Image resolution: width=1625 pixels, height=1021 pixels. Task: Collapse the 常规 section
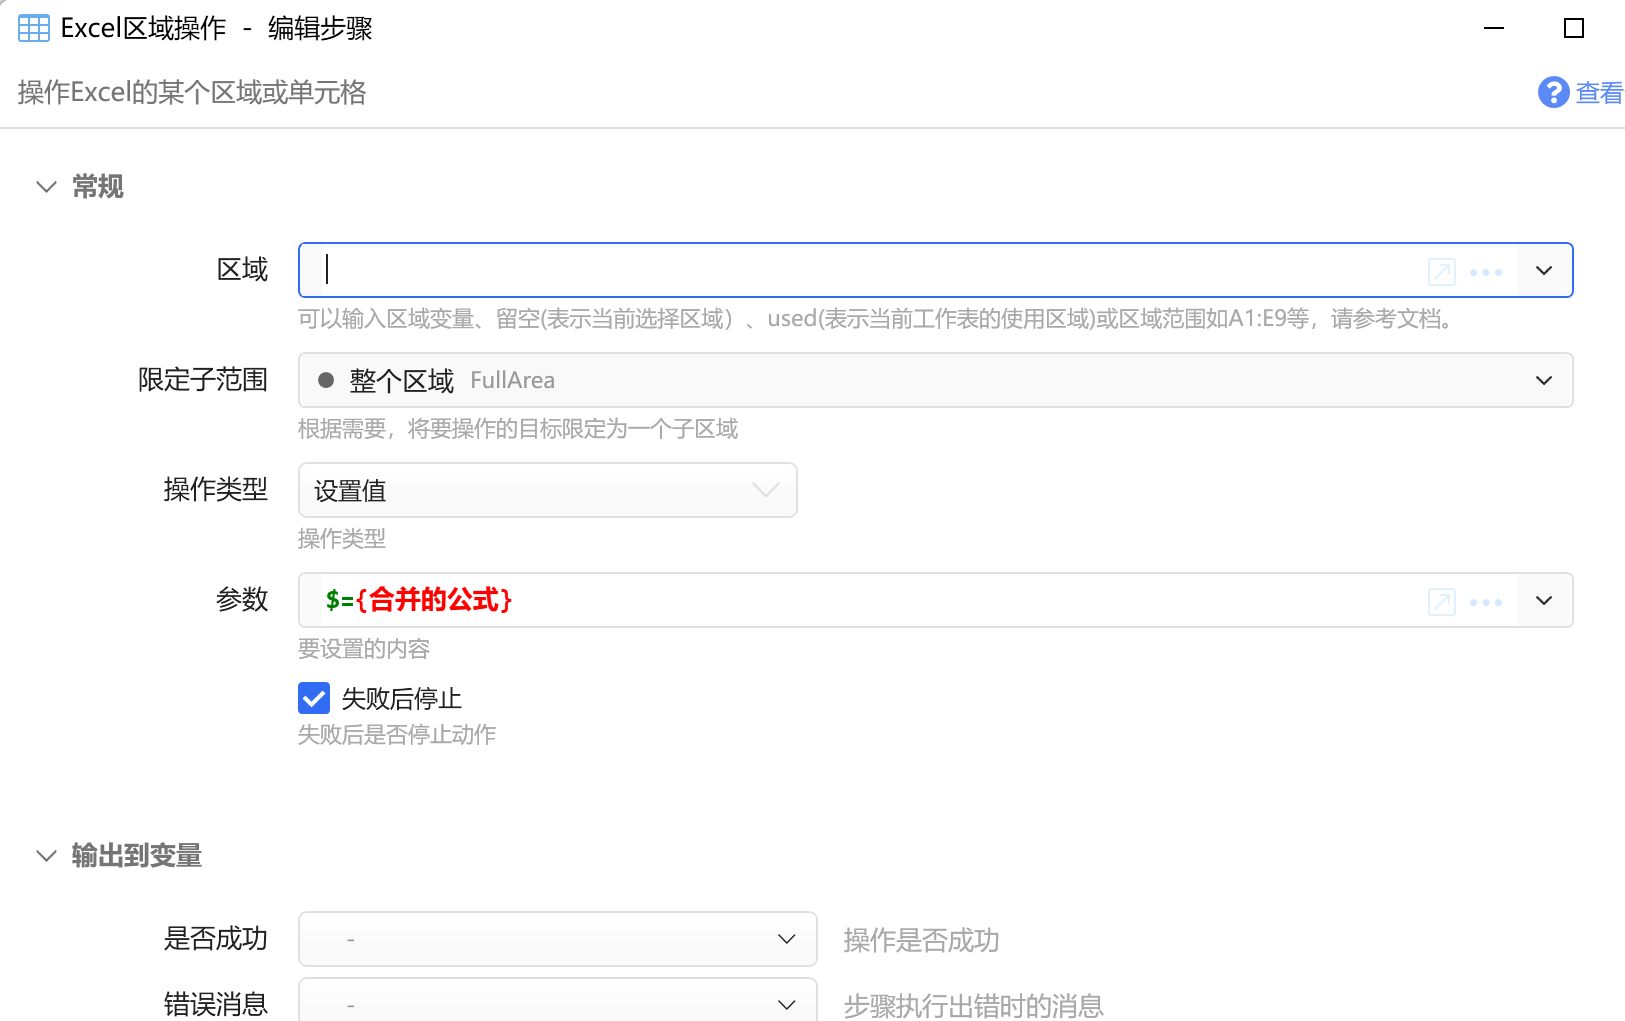46,187
